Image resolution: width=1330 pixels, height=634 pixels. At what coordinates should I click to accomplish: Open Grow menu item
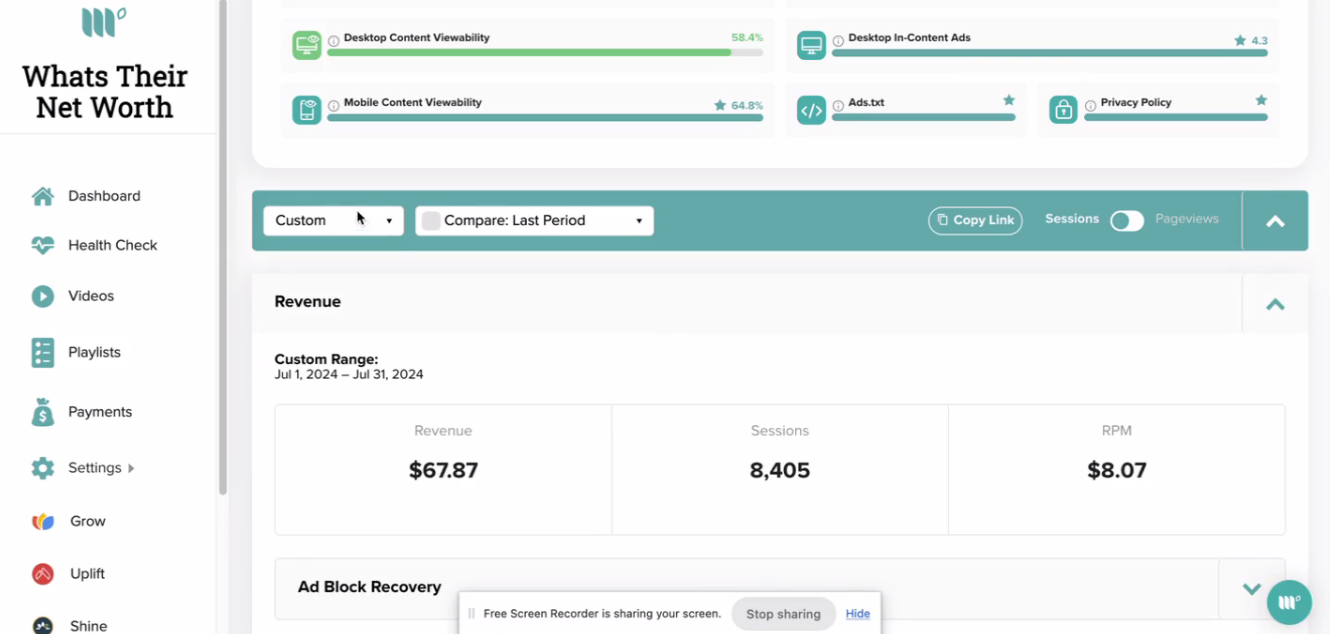click(x=88, y=521)
